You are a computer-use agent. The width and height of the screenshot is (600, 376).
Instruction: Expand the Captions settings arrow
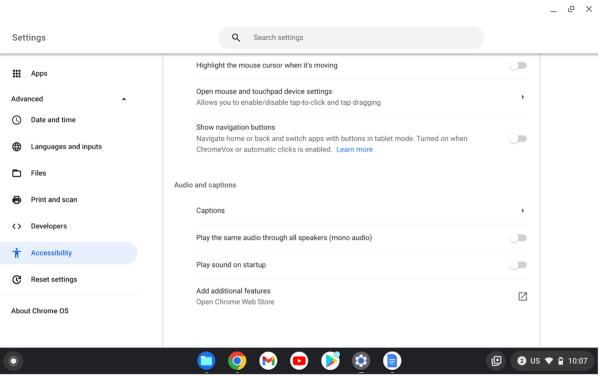pos(522,211)
